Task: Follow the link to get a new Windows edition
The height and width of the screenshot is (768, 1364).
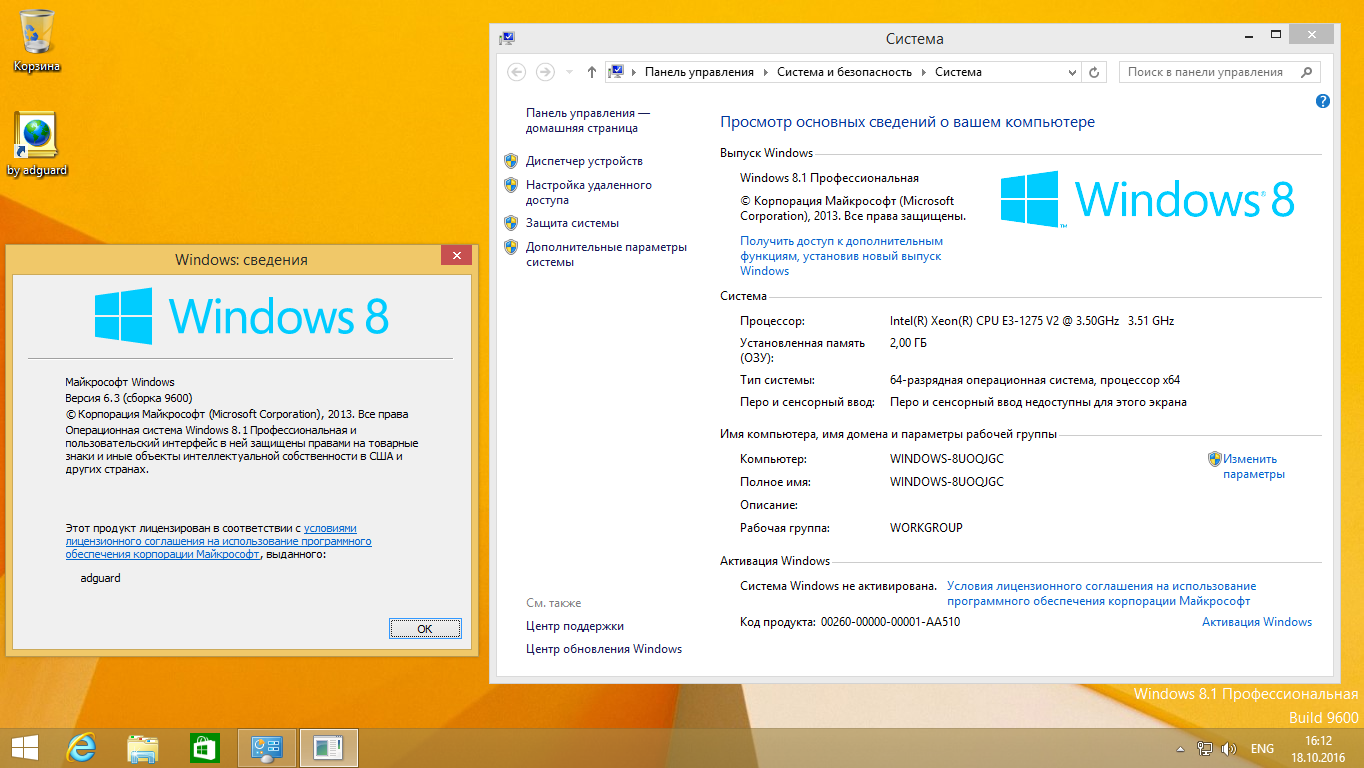Action: [841, 256]
